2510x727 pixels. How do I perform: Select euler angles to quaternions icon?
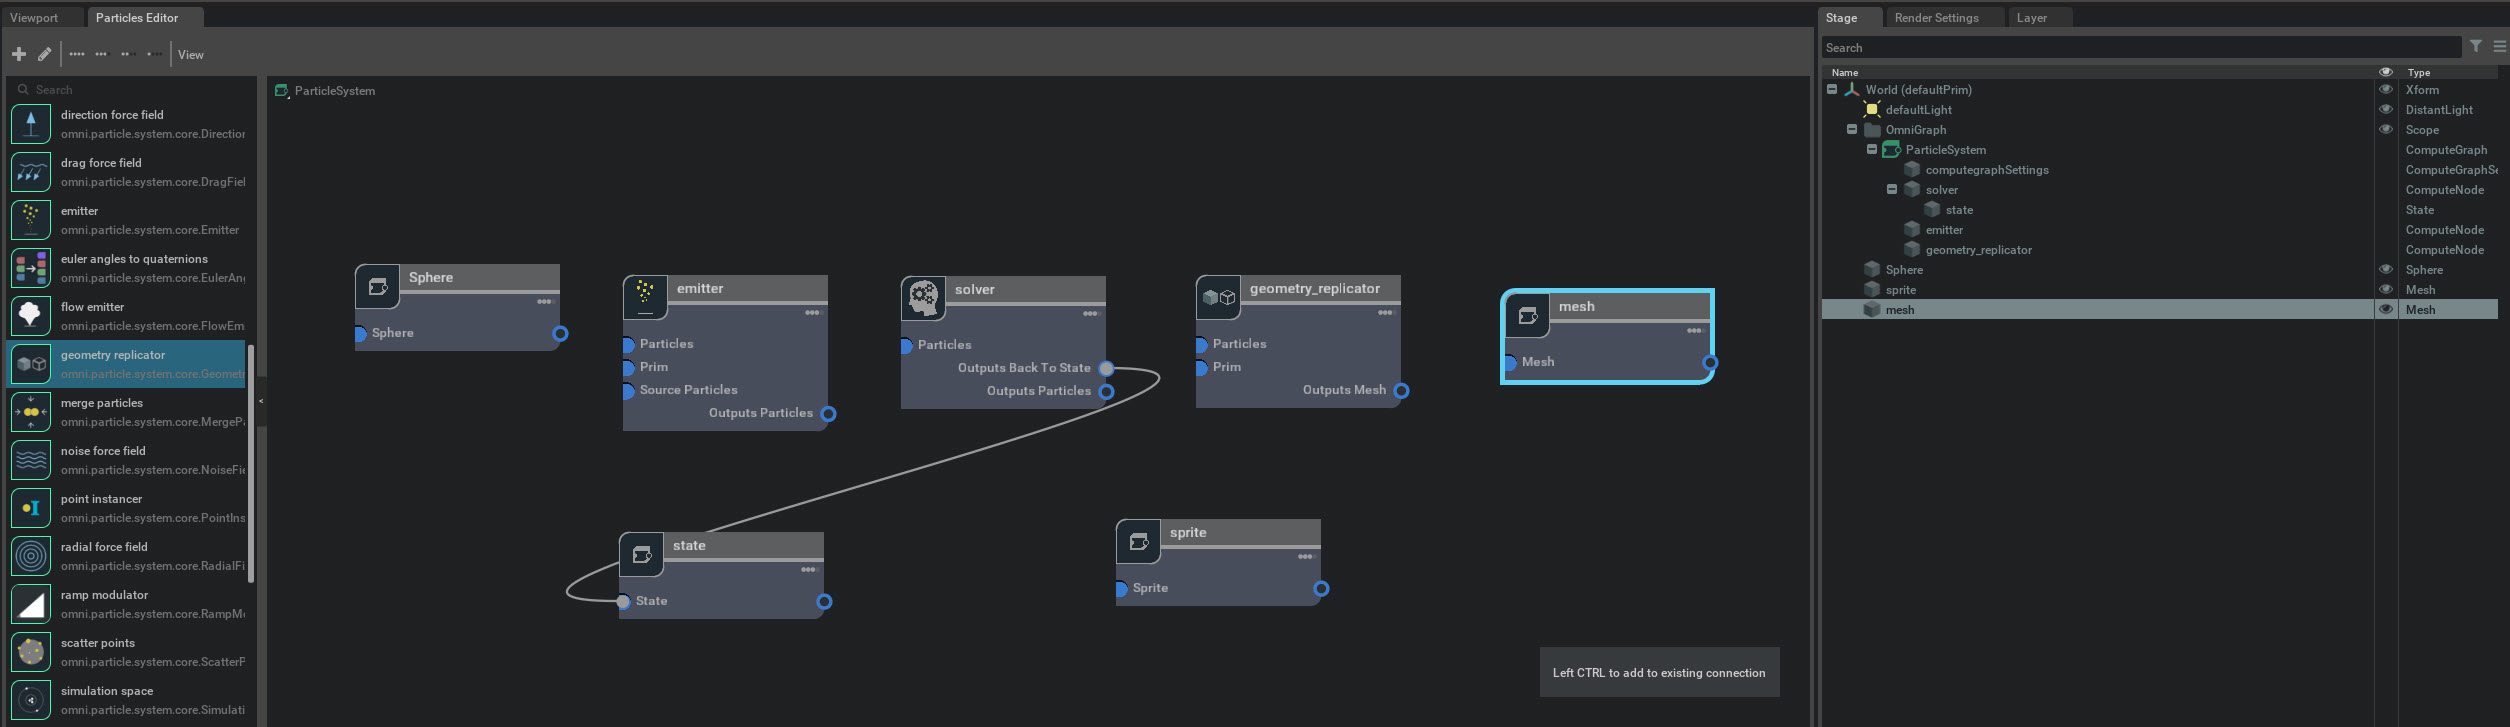(x=31, y=268)
